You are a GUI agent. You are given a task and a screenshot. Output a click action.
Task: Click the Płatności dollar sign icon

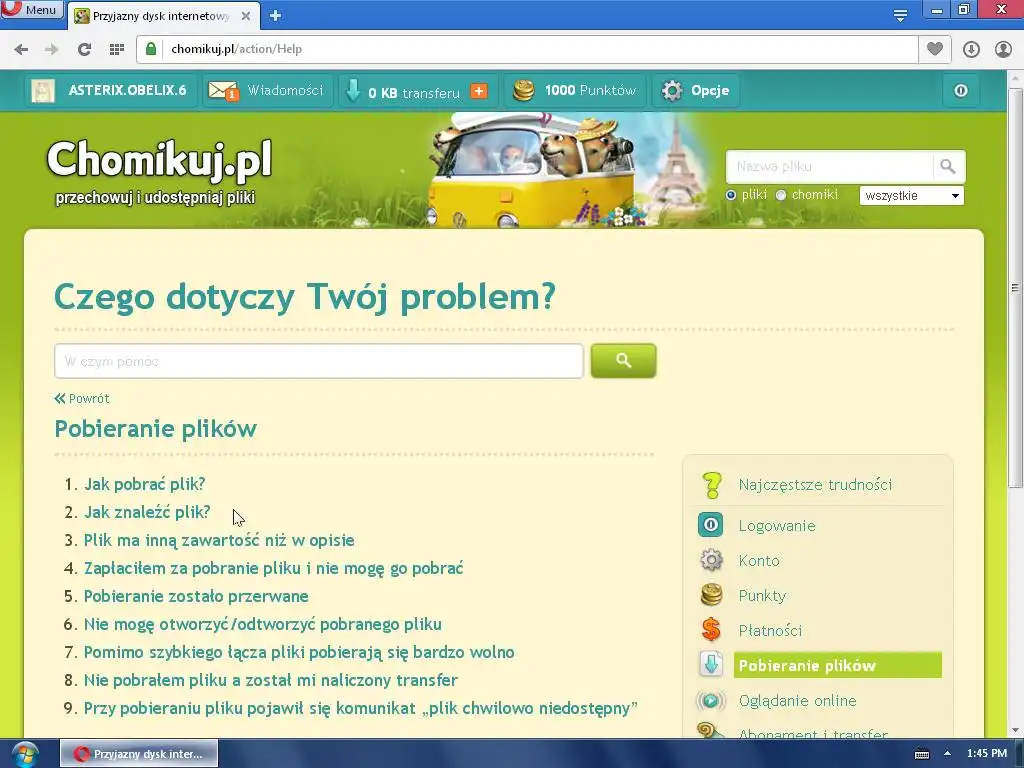pyautogui.click(x=711, y=630)
